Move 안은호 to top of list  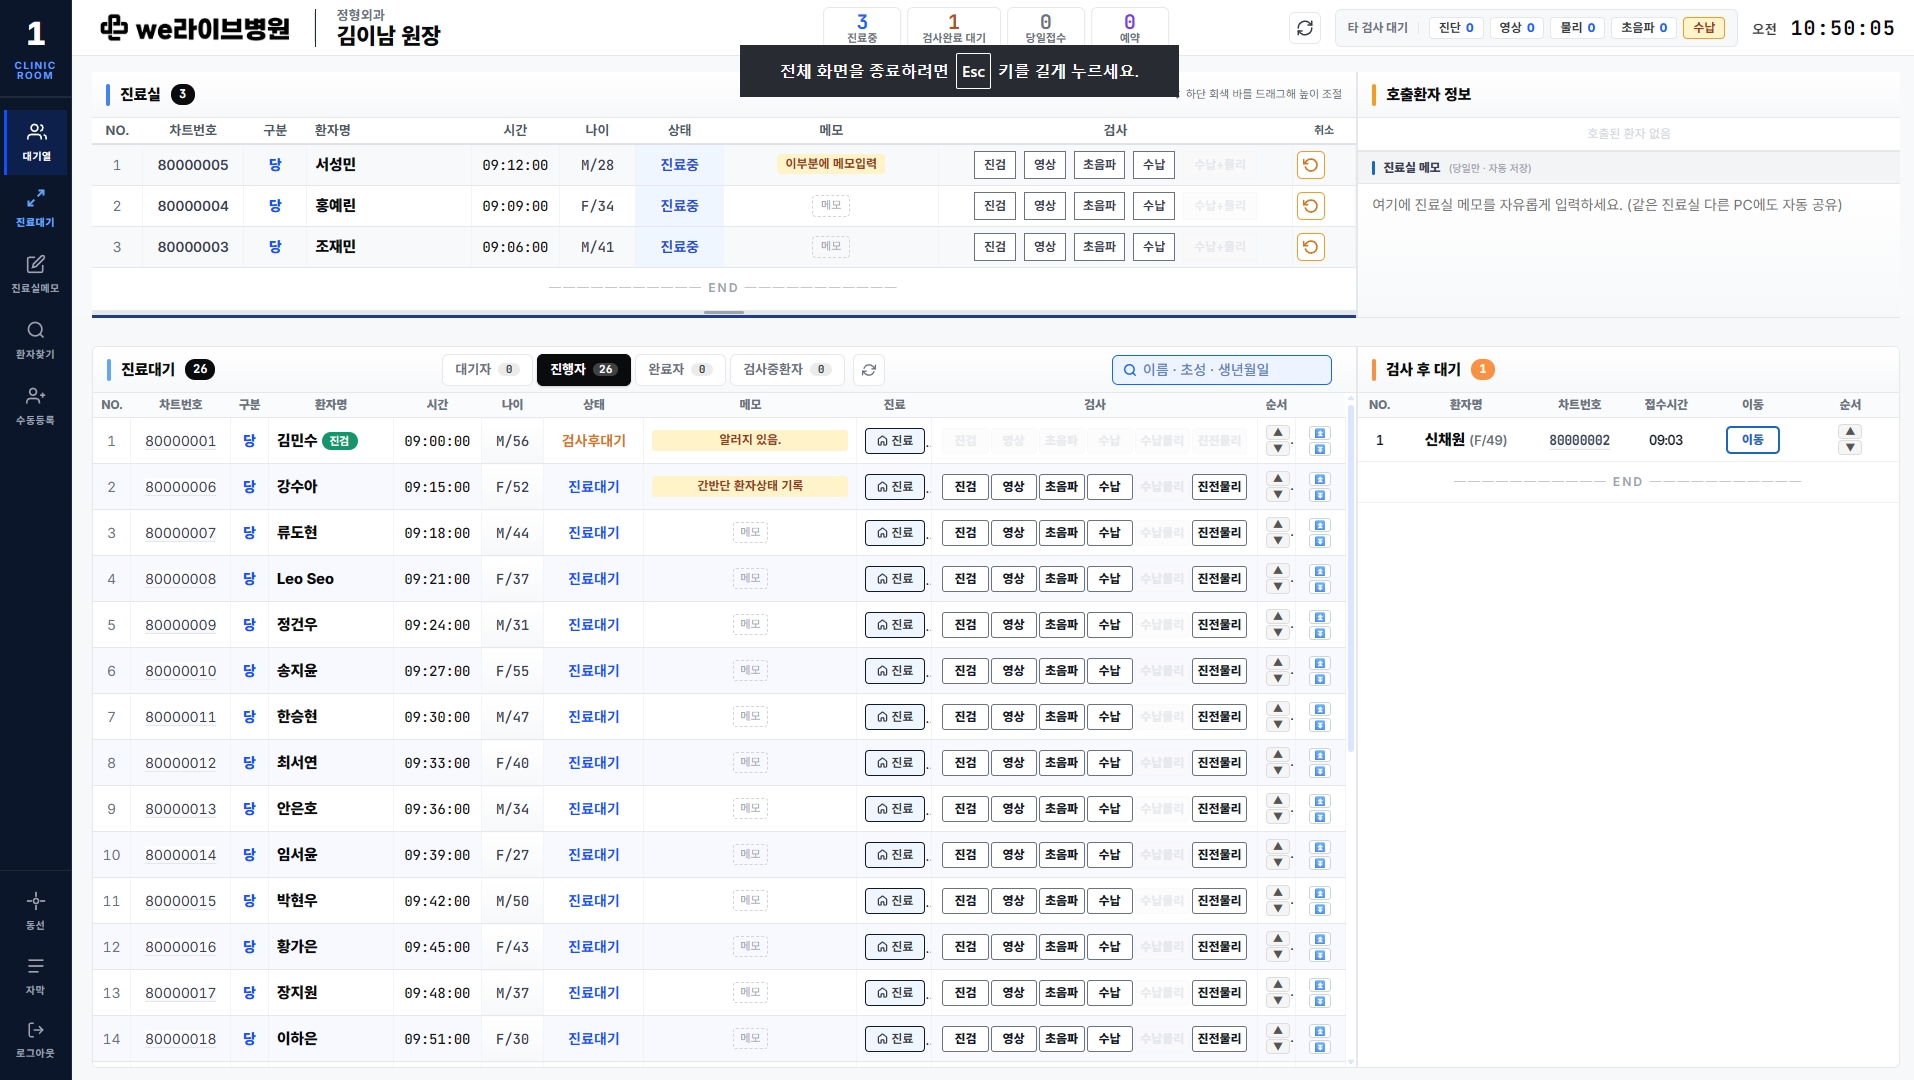click(1320, 801)
